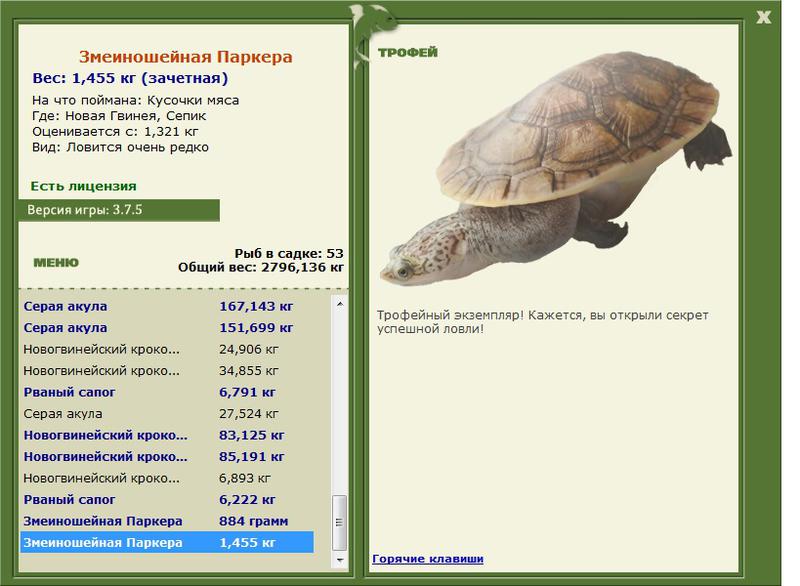Screen dimensions: 800x586
Task: Close the trophy window with X
Action: tap(763, 17)
